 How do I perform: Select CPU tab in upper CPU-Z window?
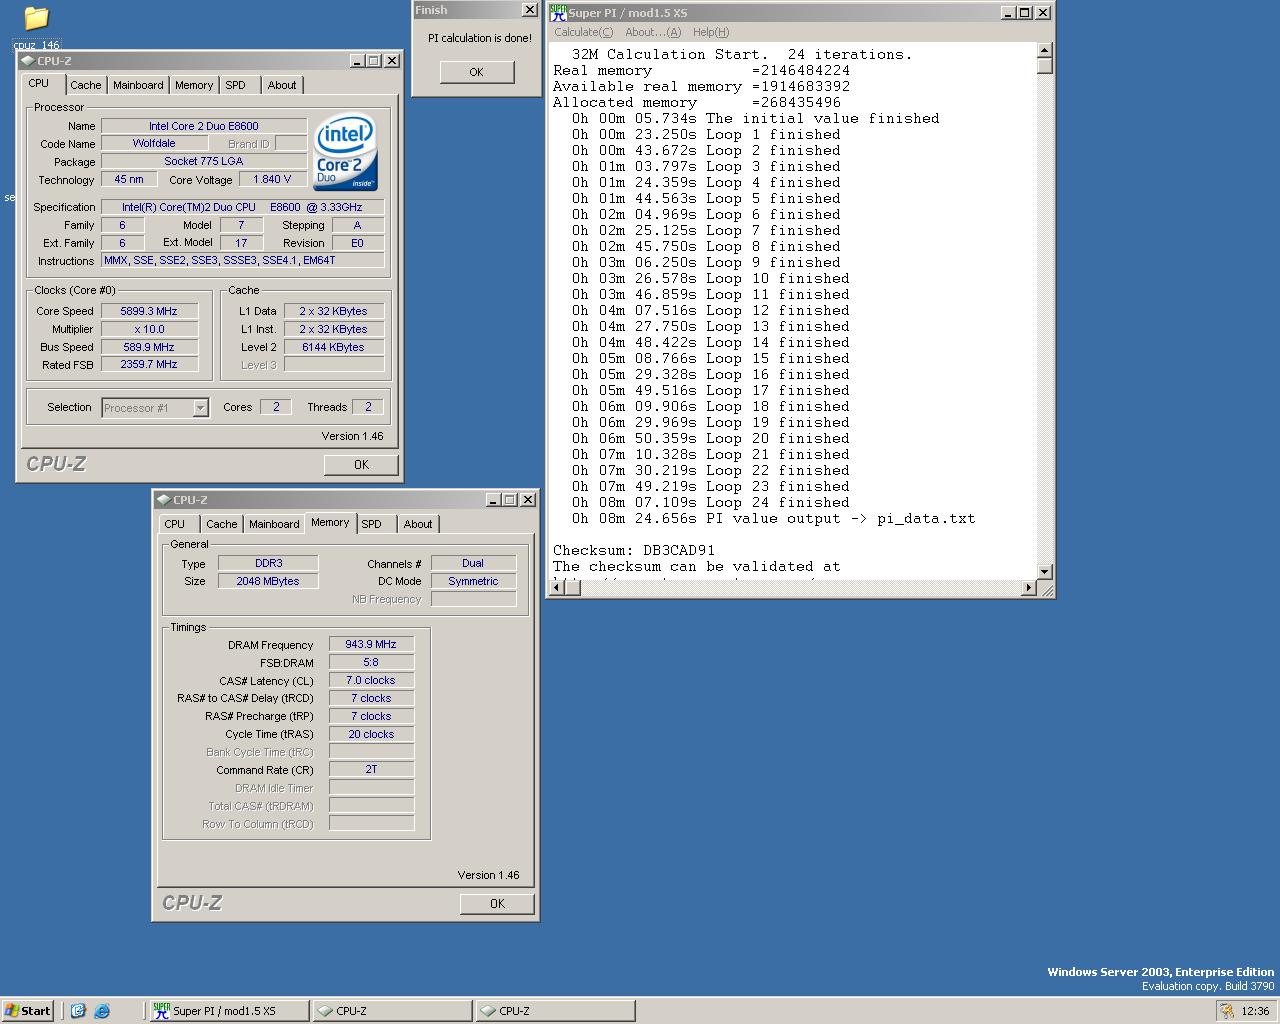click(39, 84)
